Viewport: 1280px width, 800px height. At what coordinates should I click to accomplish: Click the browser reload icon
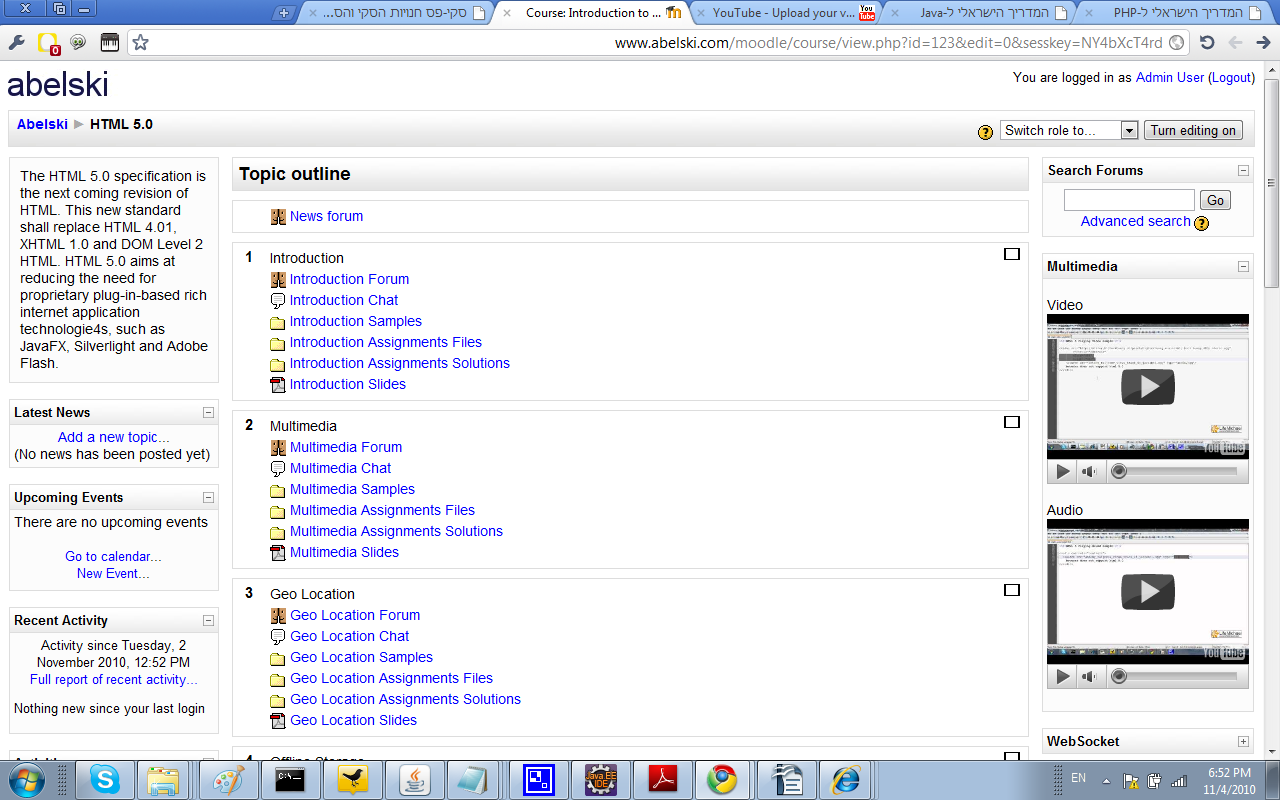coord(1207,42)
